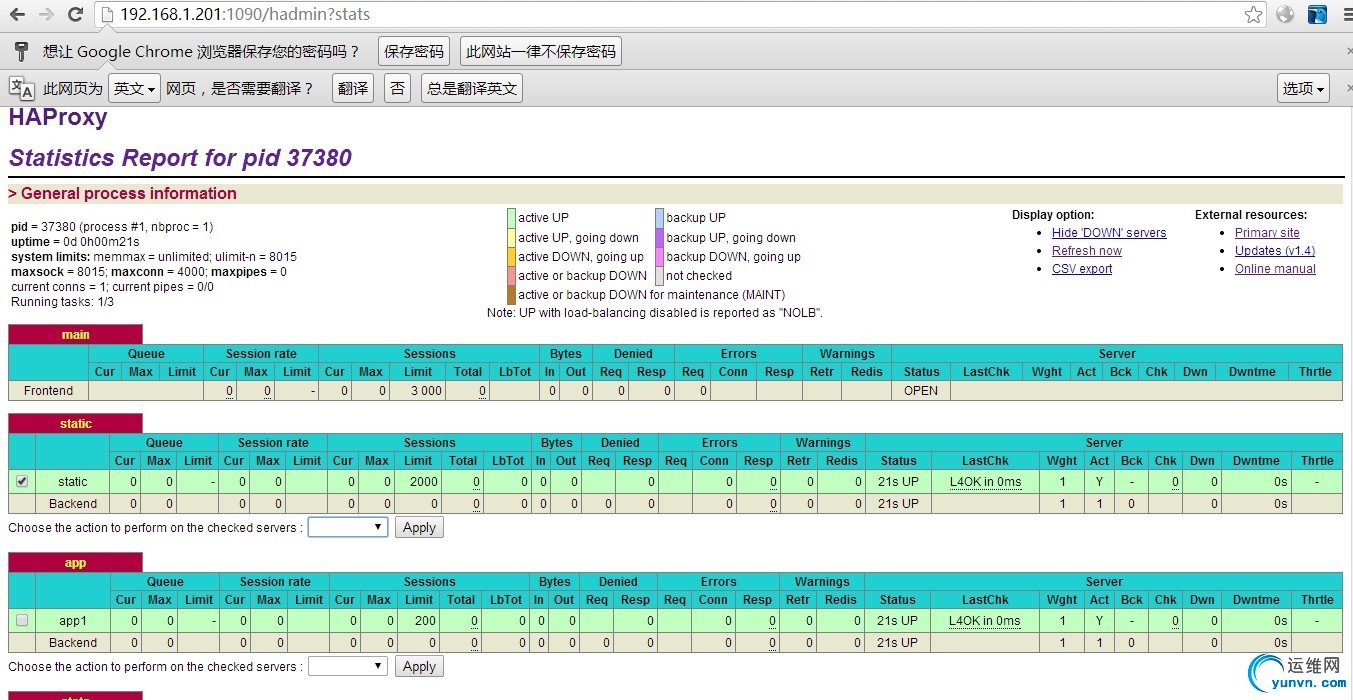Click active DOWN, going up orange swatch

pyautogui.click(x=511, y=257)
